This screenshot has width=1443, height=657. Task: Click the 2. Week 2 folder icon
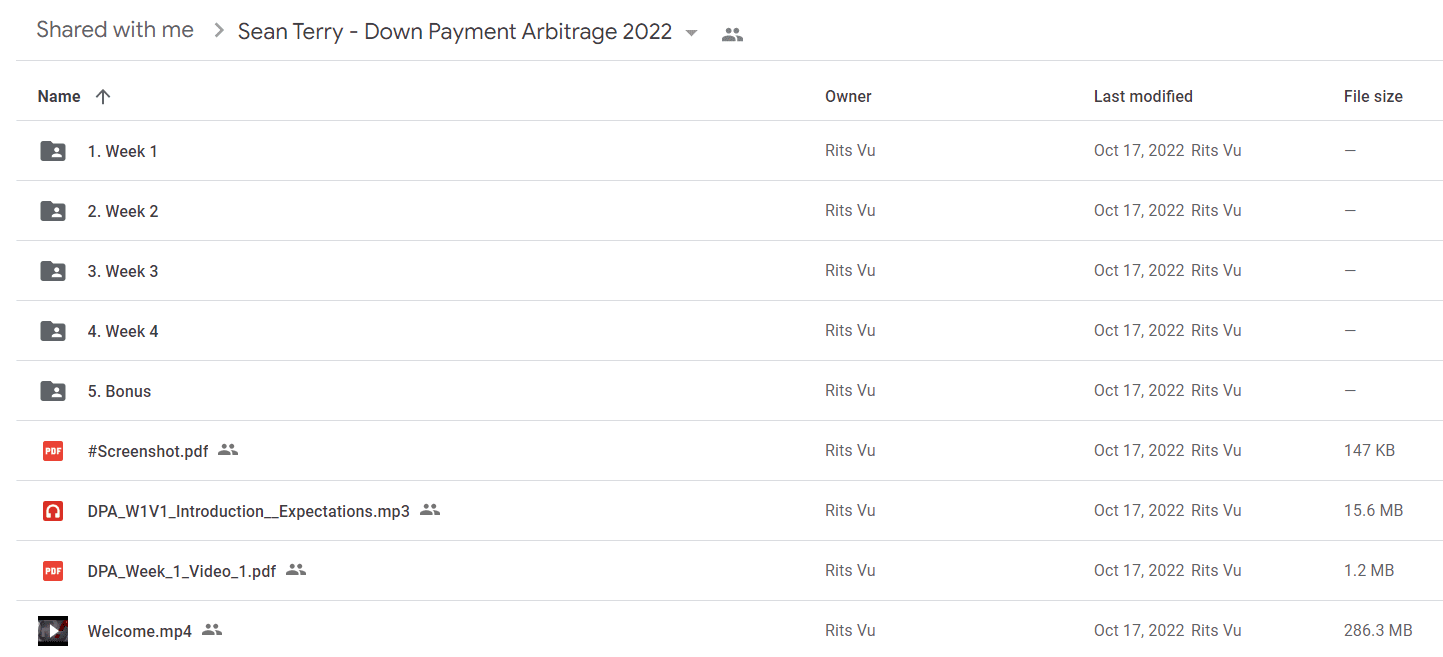pos(53,211)
